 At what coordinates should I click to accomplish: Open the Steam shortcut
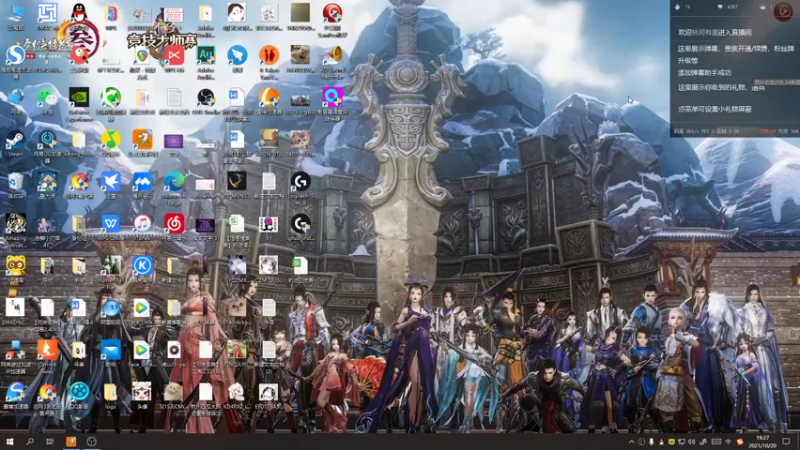(x=15, y=139)
